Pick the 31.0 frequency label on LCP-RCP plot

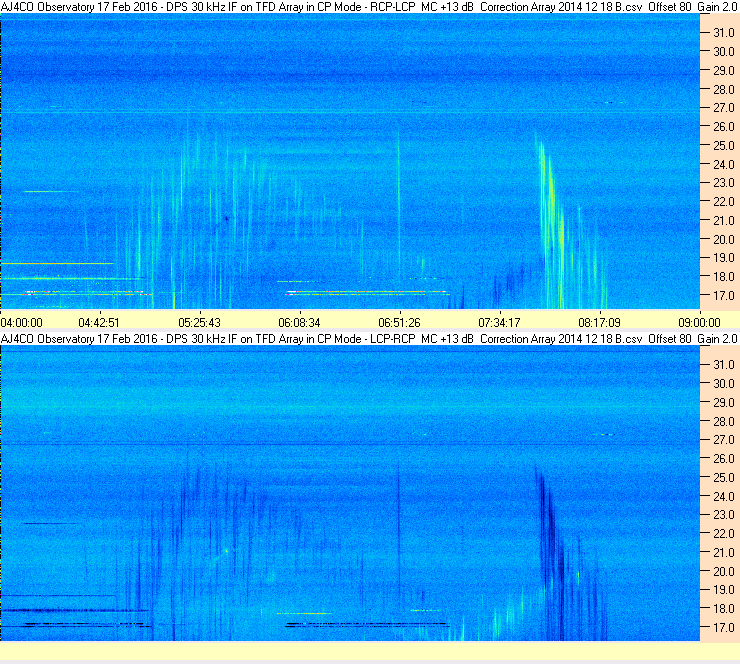(x=724, y=365)
